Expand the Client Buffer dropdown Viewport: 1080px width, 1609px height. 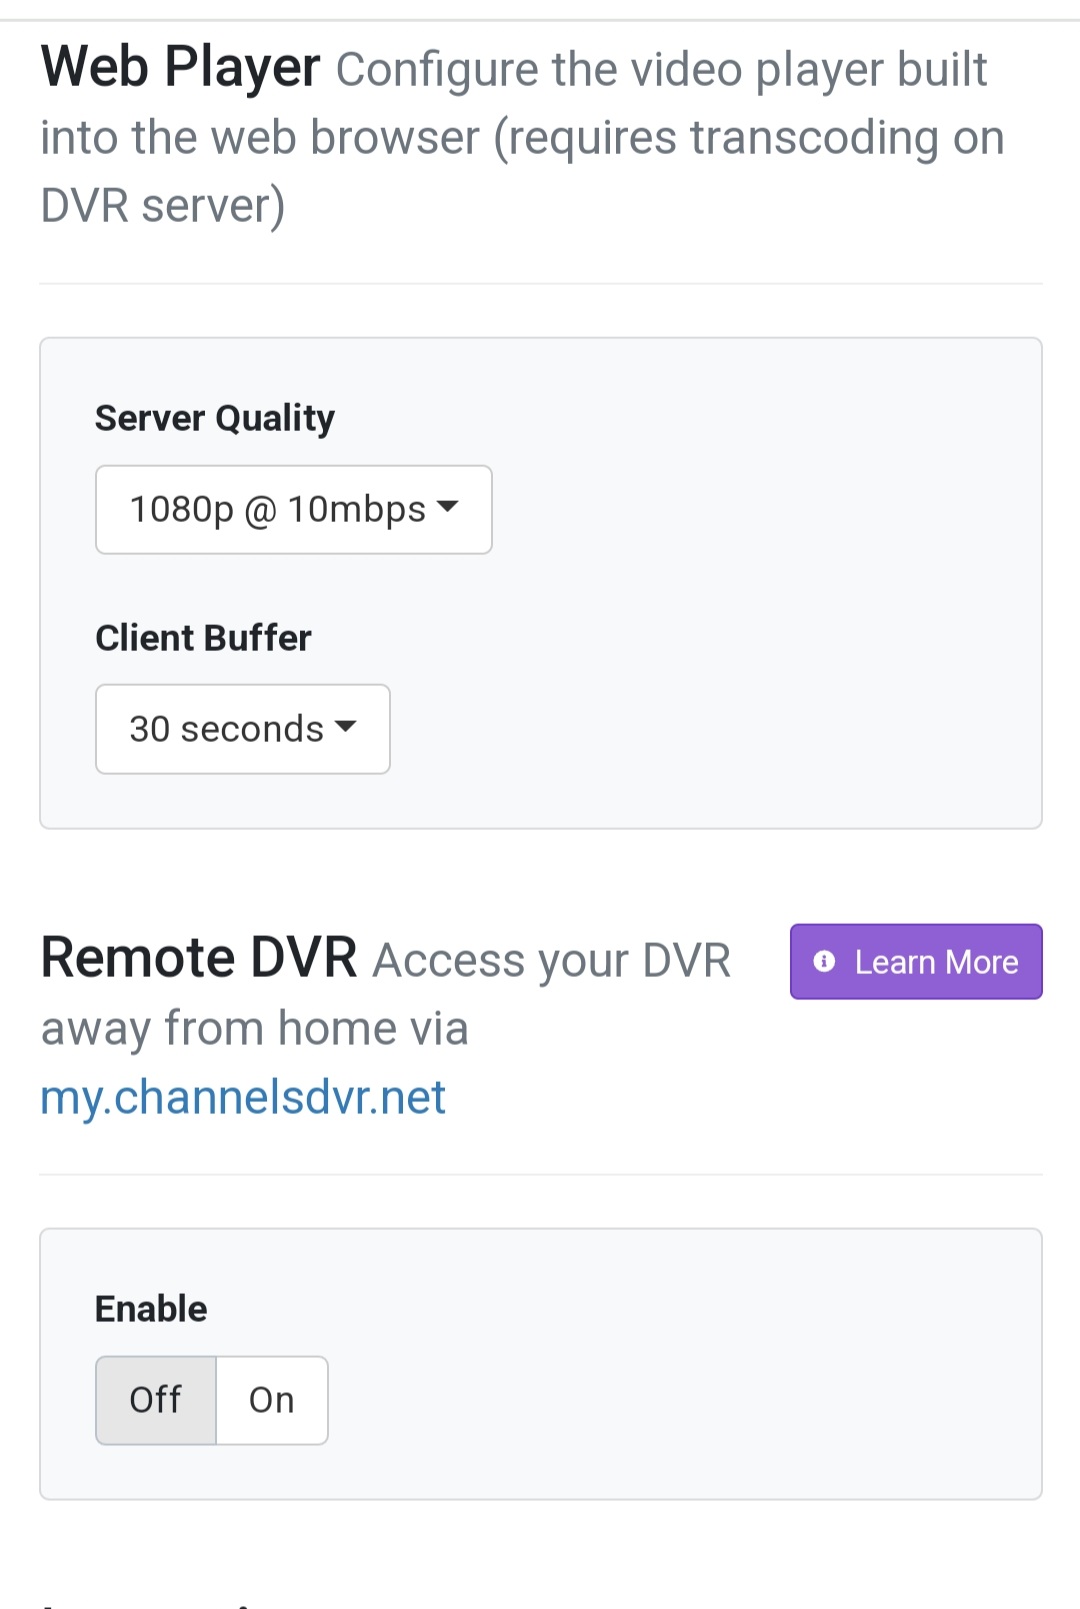242,729
